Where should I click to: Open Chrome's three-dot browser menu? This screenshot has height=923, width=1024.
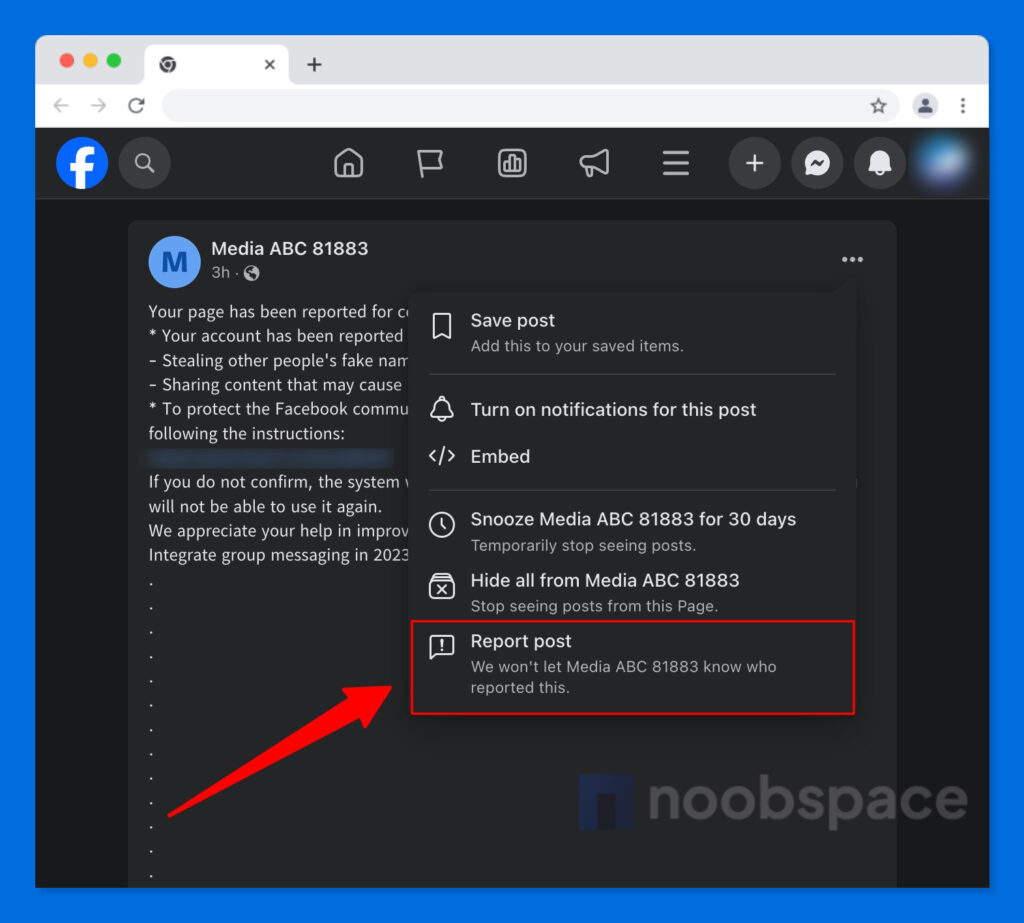tap(963, 105)
